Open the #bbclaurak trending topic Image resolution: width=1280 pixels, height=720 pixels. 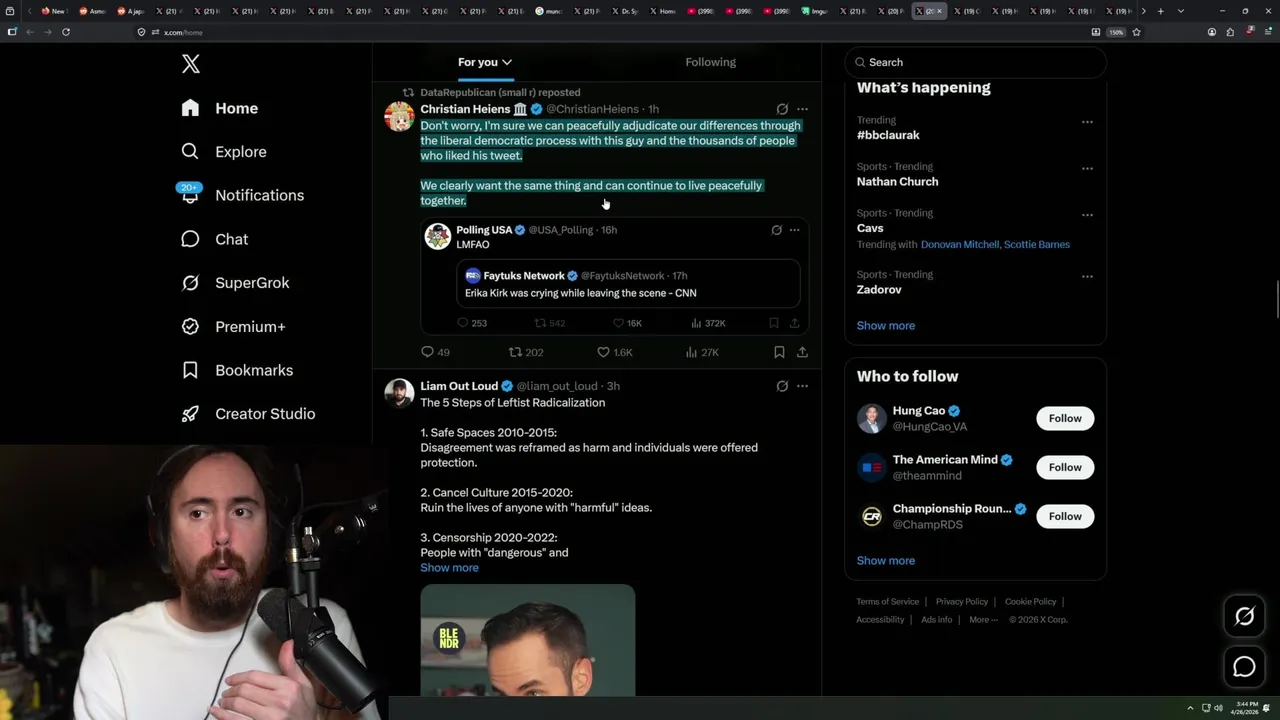coord(888,135)
